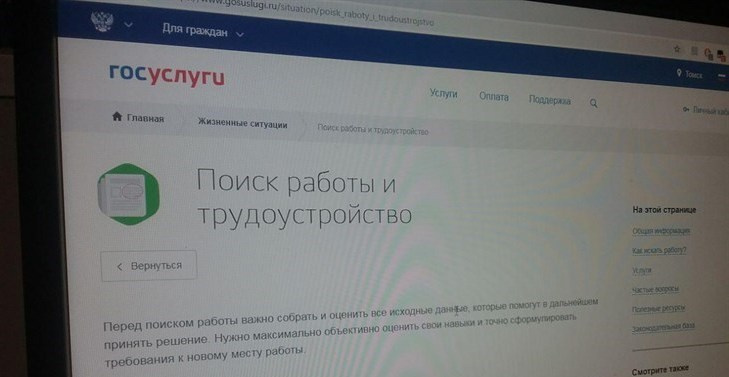Jump to 'Полезные ресурсы' section
729x377 pixels.
(x=658, y=309)
